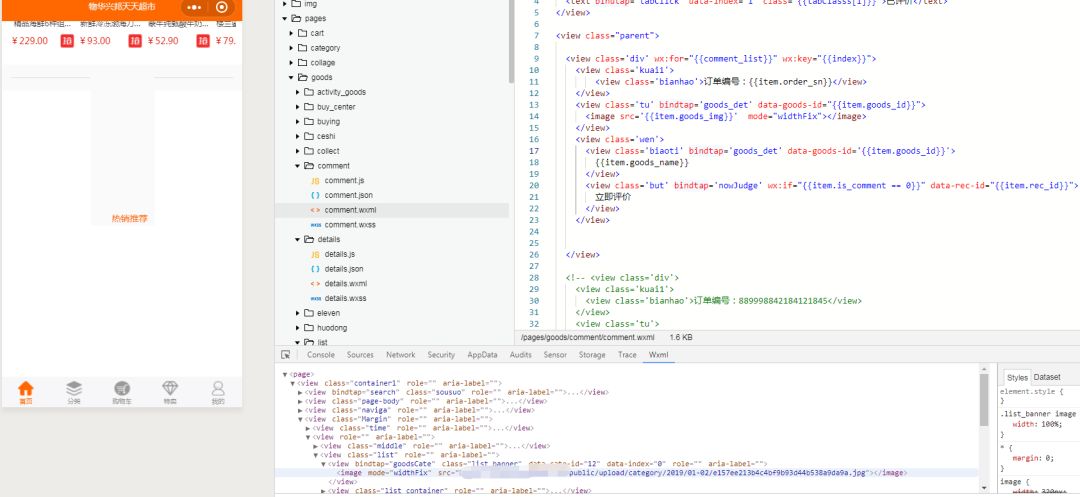1080x497 pixels.
Task: Select the angle-bracket icon of comment.wxml
Action: click(315, 210)
